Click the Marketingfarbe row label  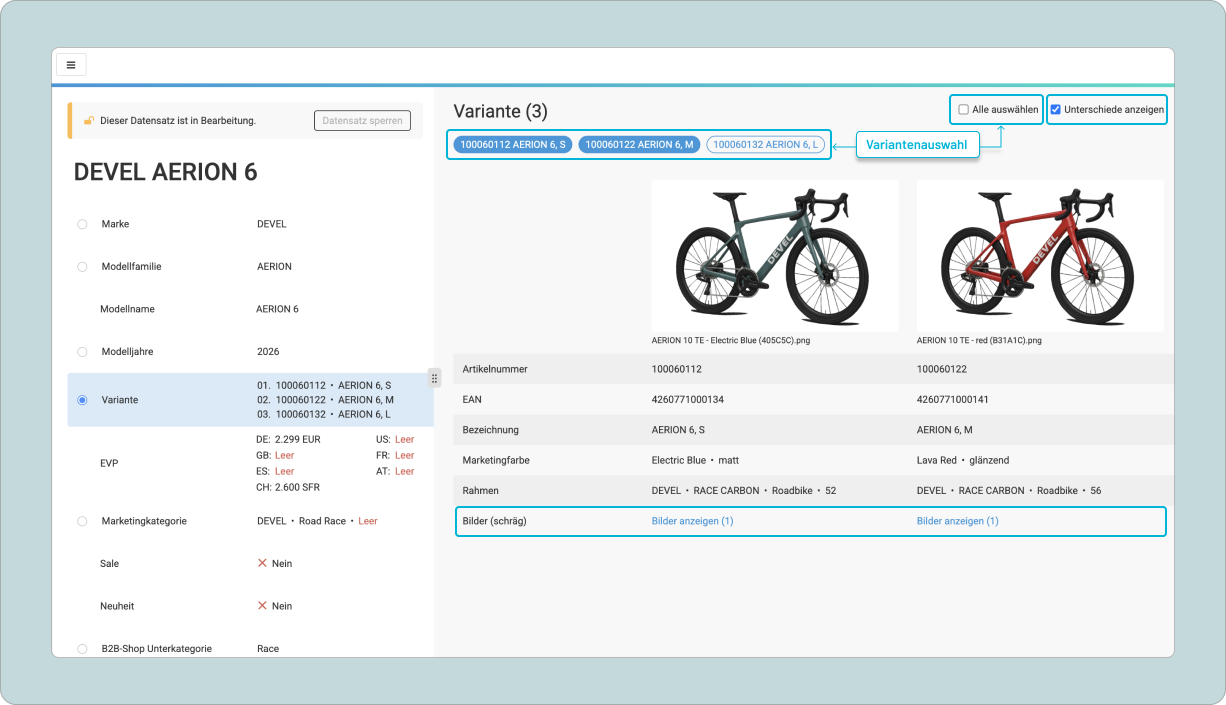pyautogui.click(x=496, y=460)
